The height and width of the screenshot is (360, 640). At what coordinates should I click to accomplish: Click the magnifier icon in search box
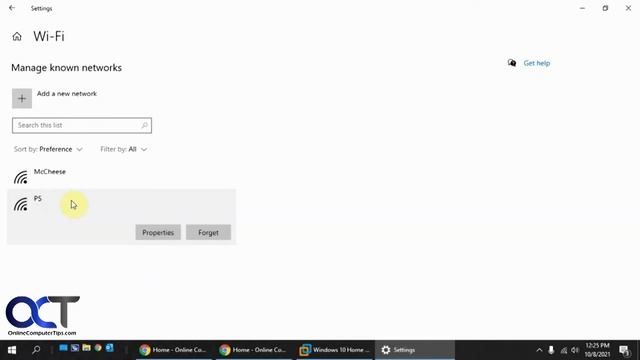point(144,125)
